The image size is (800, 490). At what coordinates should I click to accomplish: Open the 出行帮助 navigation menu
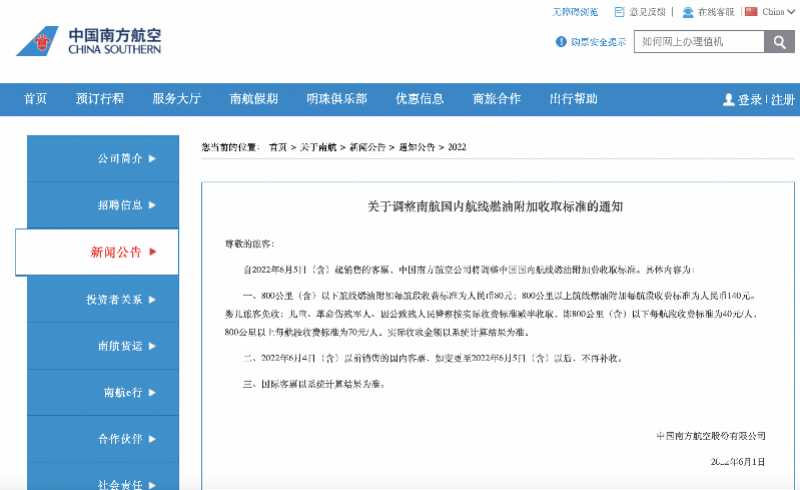(573, 99)
